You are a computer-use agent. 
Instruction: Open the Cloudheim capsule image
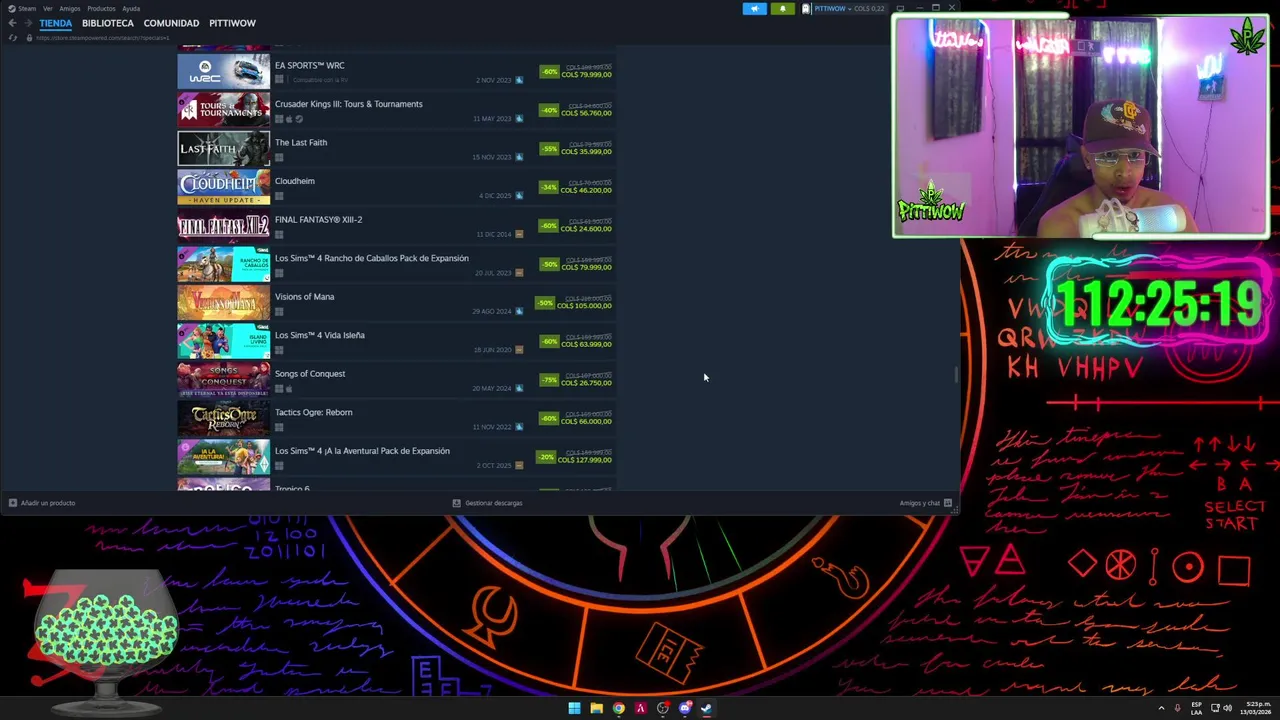coord(224,188)
